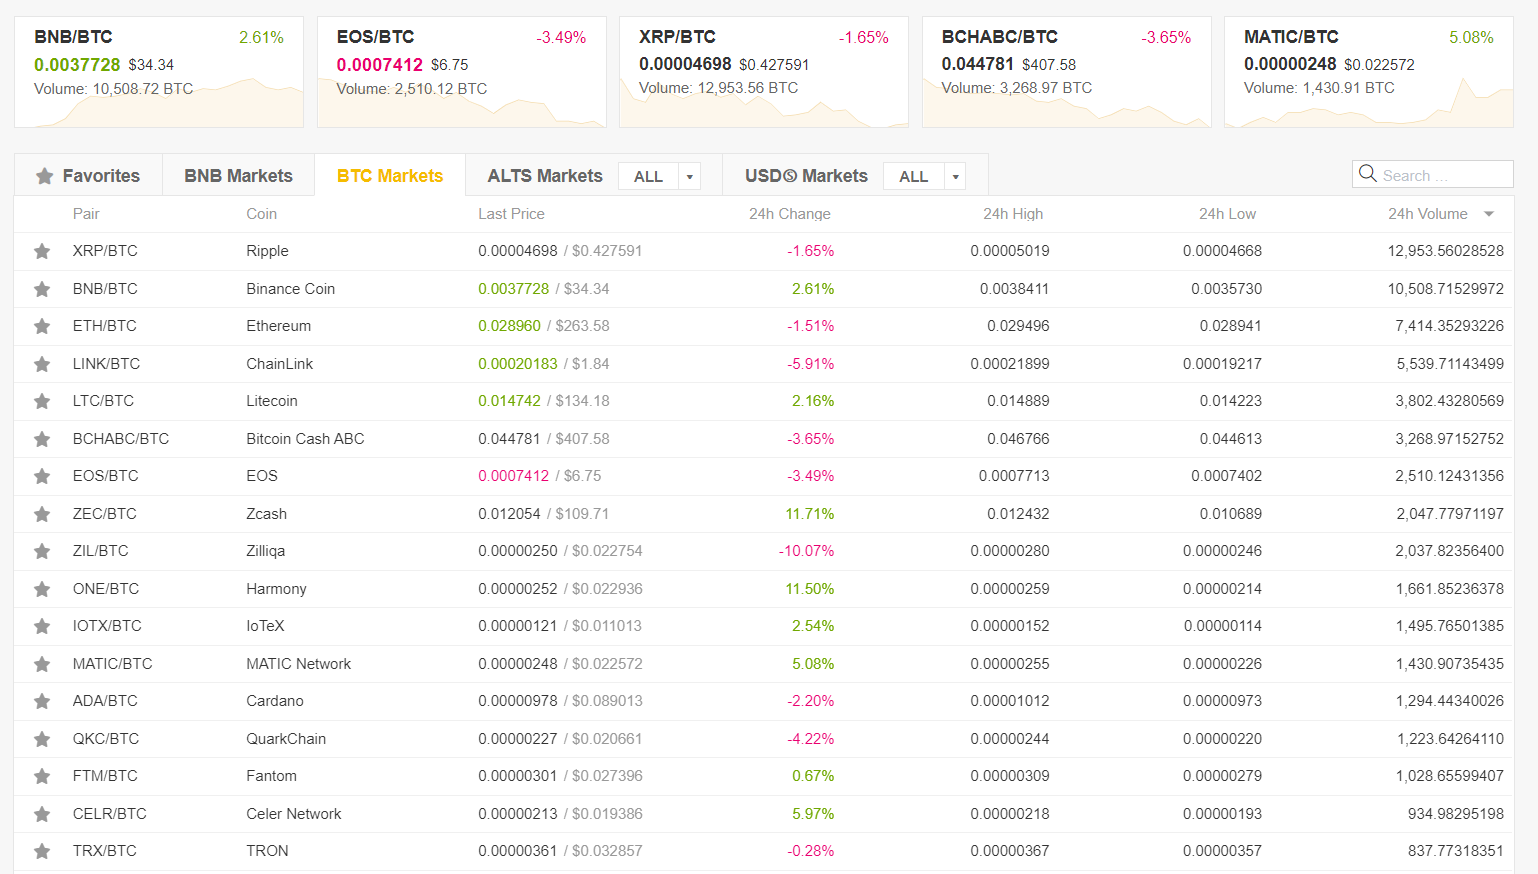Open the XRP/BTC ticker card
Screen dimensions: 1538x874
(x=764, y=72)
